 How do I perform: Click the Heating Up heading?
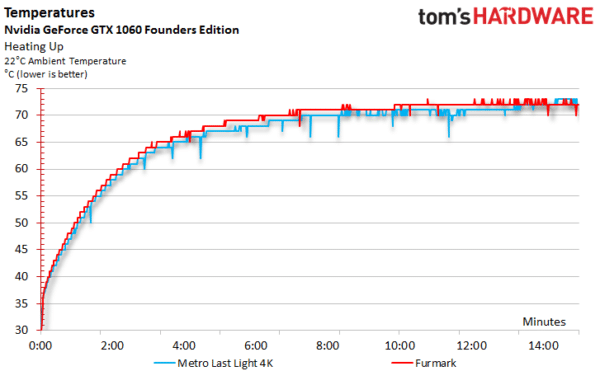pos(34,47)
